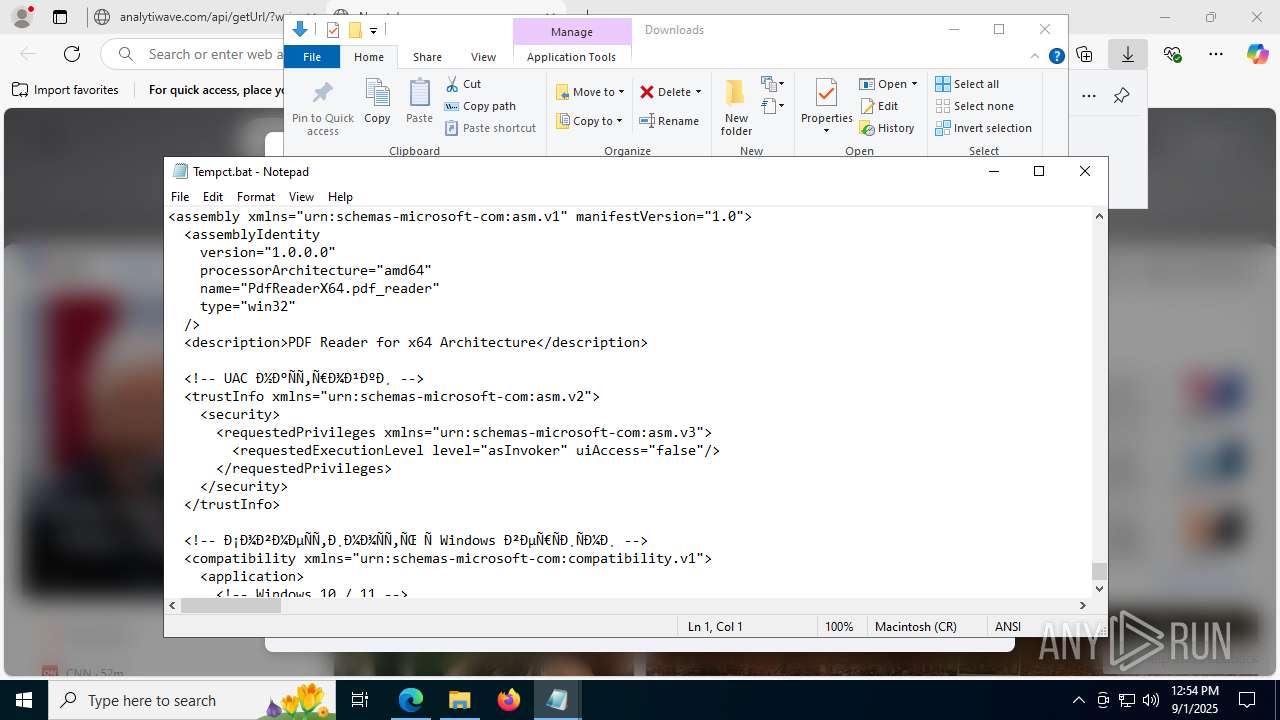This screenshot has width=1280, height=720.
Task: Click quick access toolbar properties icon
Action: (x=333, y=30)
